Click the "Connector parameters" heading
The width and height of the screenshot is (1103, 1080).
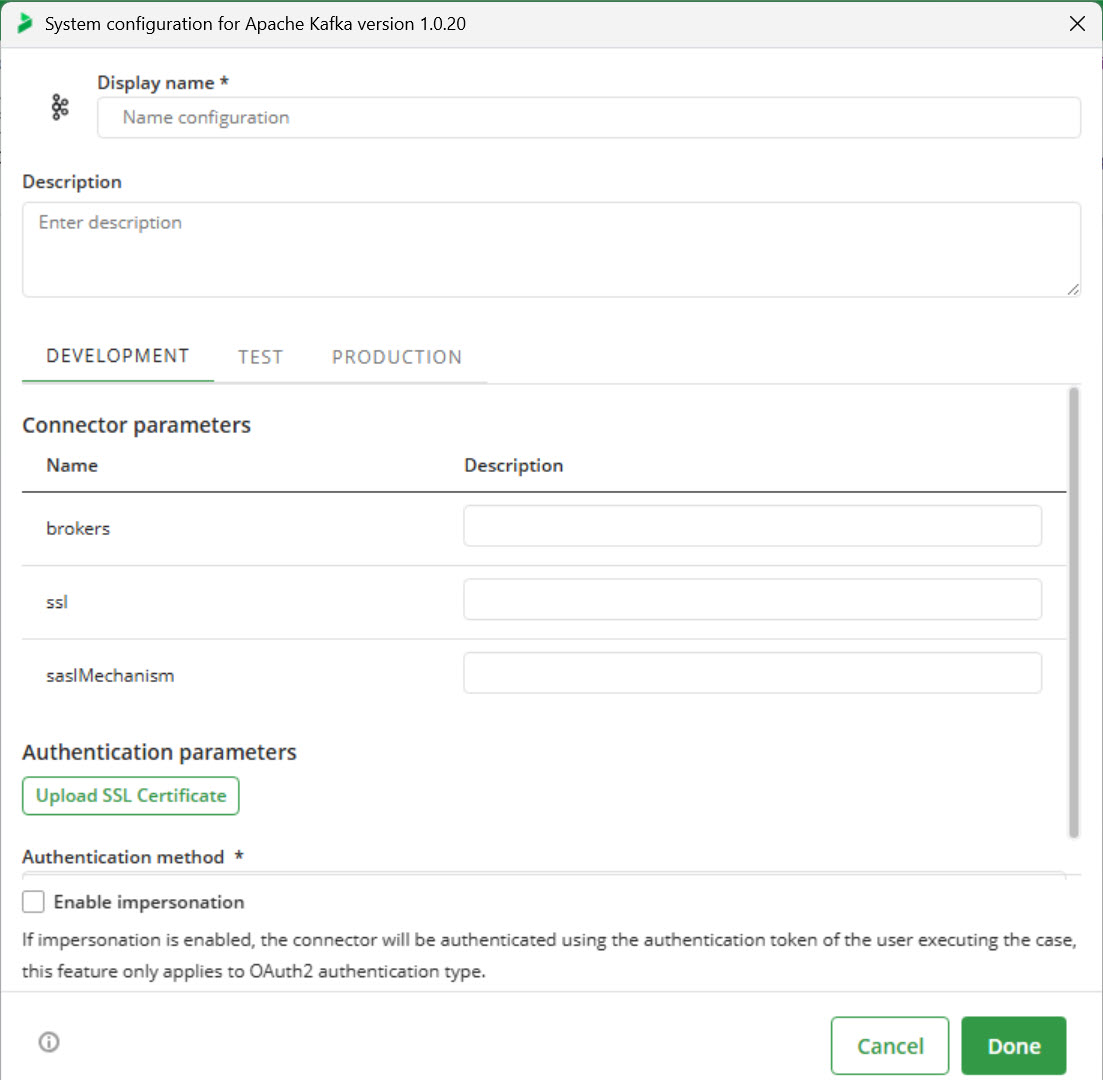pos(136,425)
